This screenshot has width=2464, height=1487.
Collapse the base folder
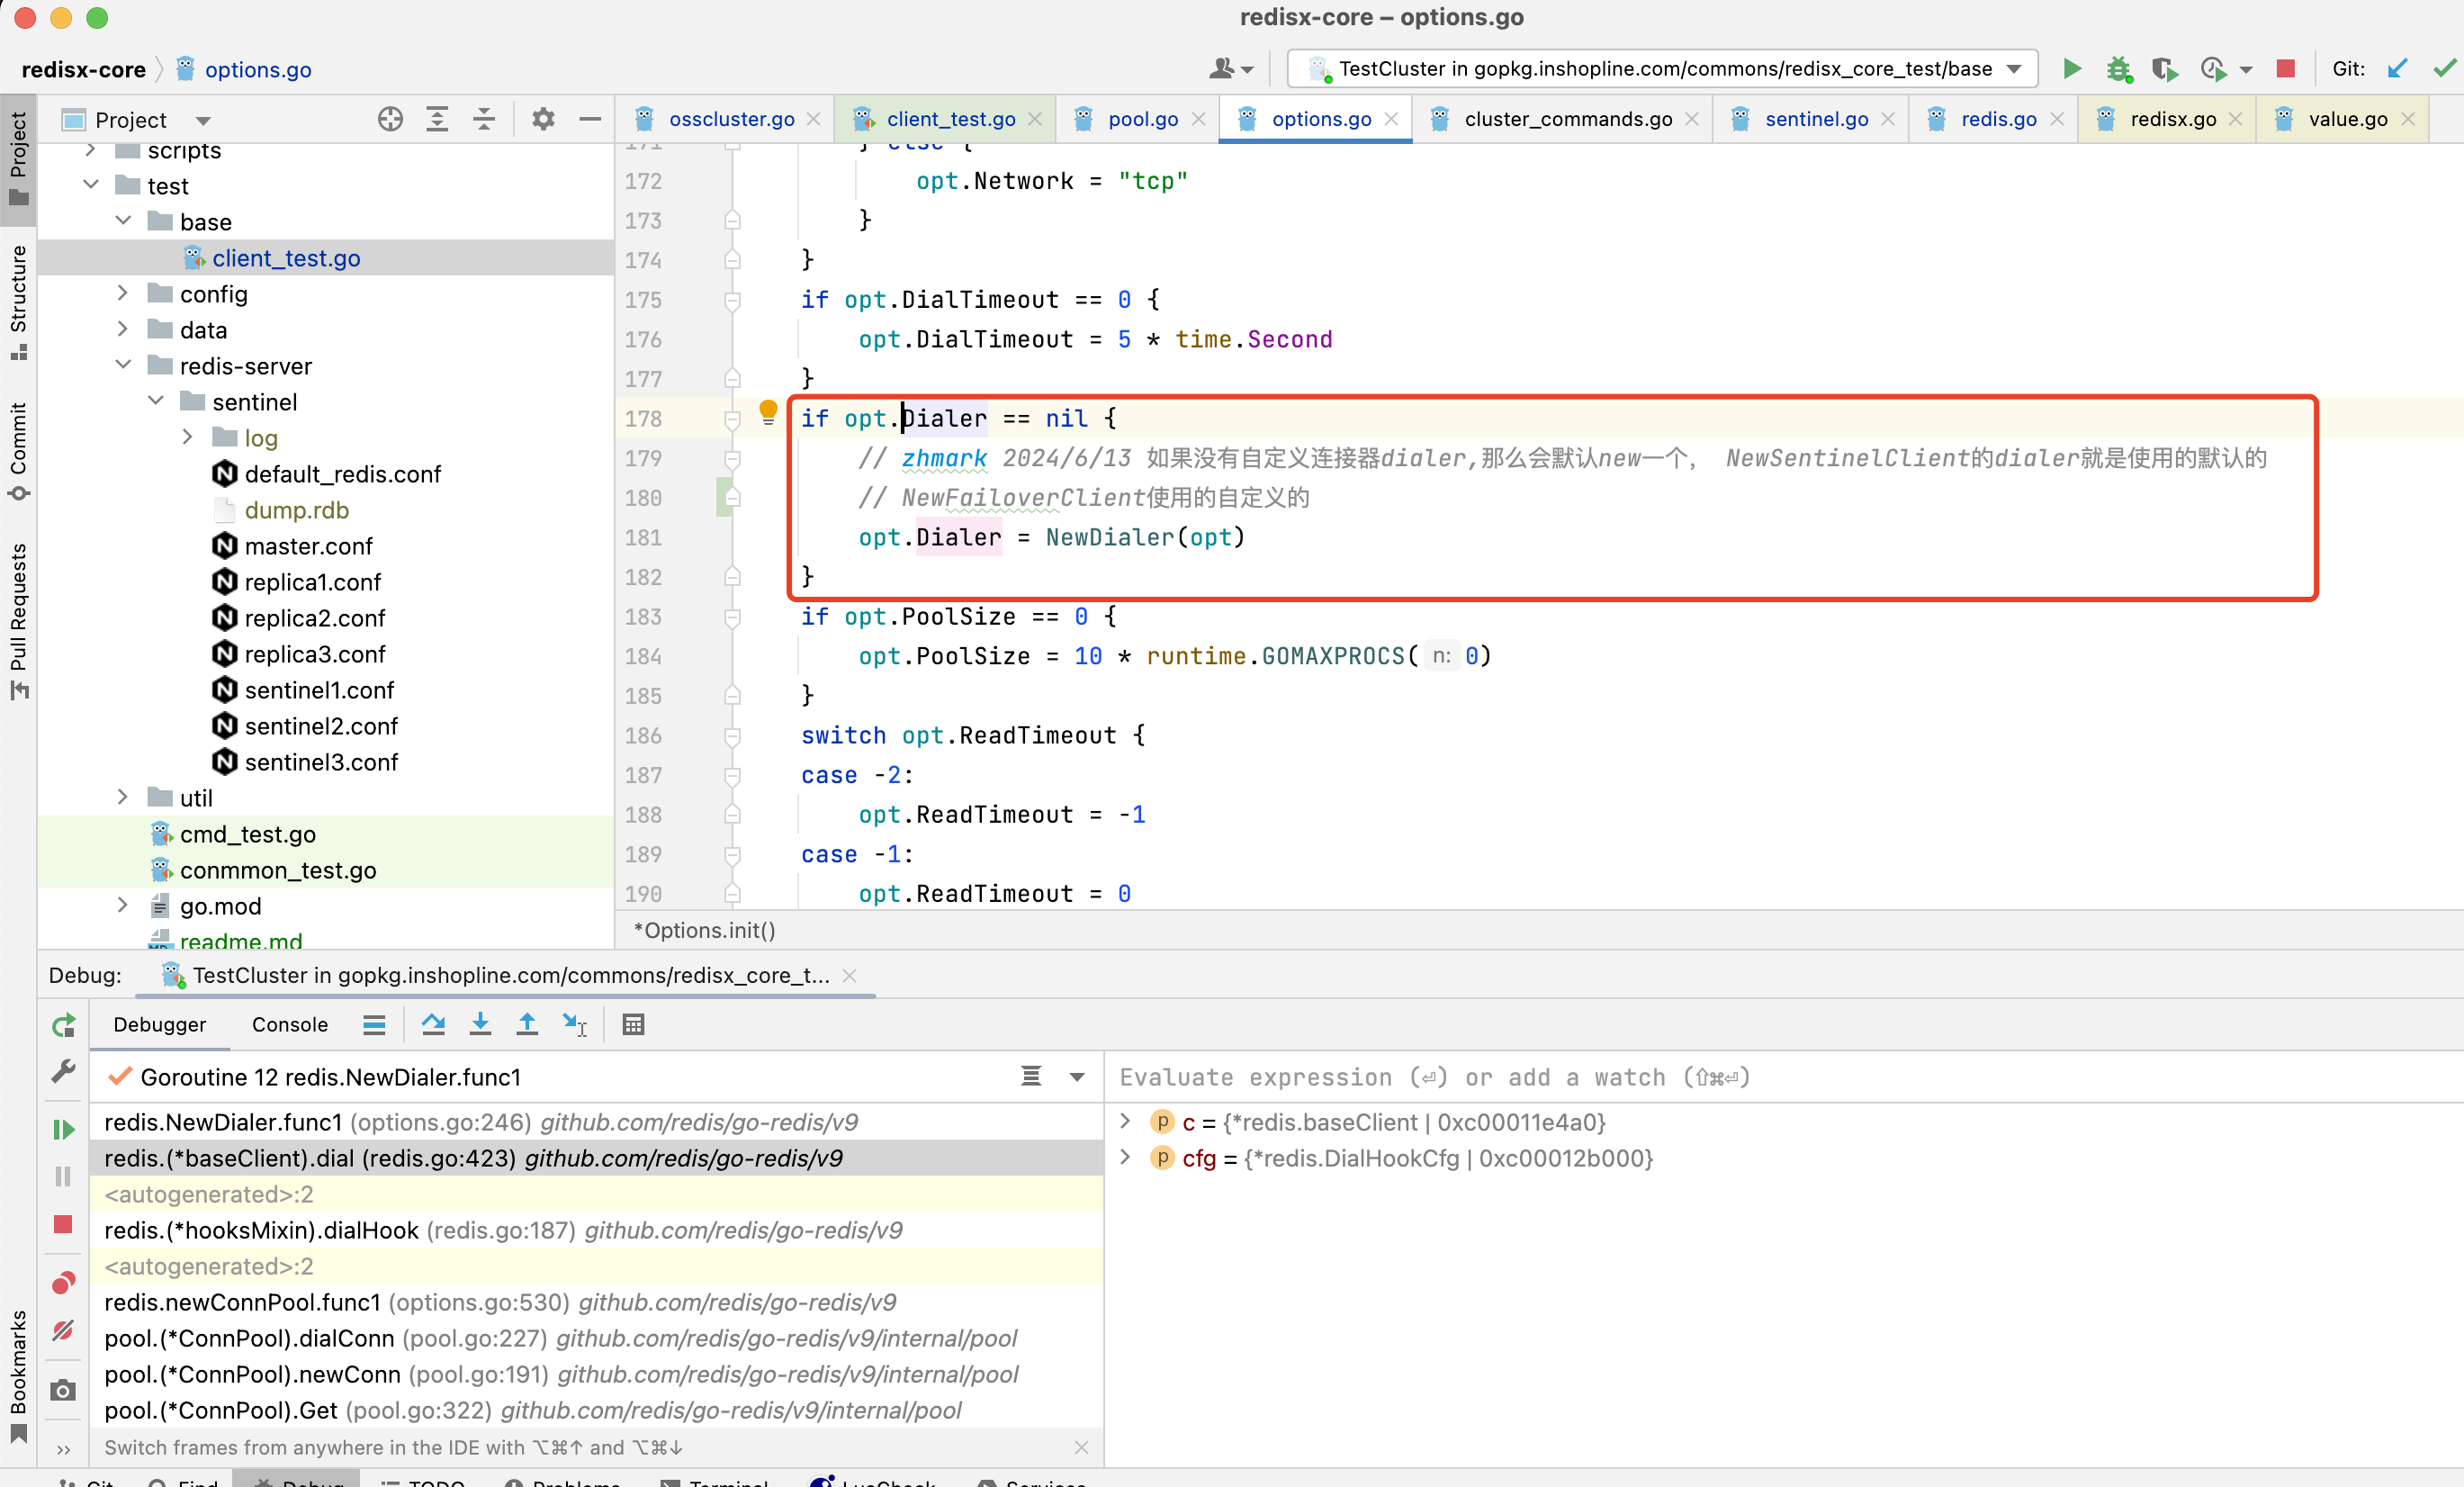[x=123, y=221]
